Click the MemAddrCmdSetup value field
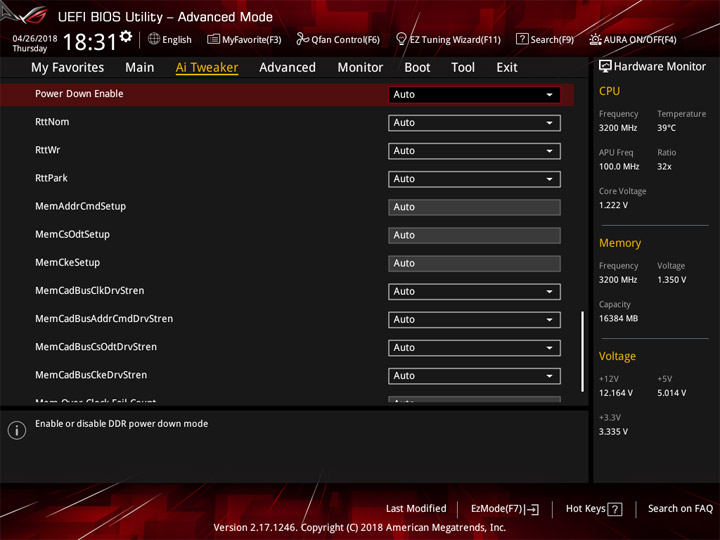 point(474,207)
